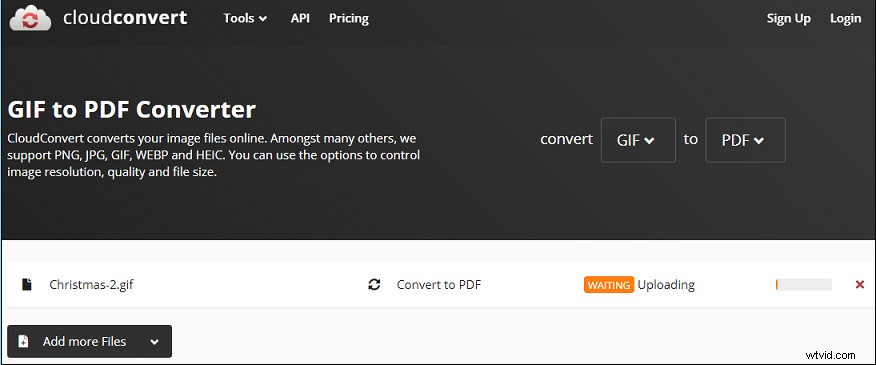Click the Convert to PDF label
This screenshot has width=876, height=365.
pos(439,285)
